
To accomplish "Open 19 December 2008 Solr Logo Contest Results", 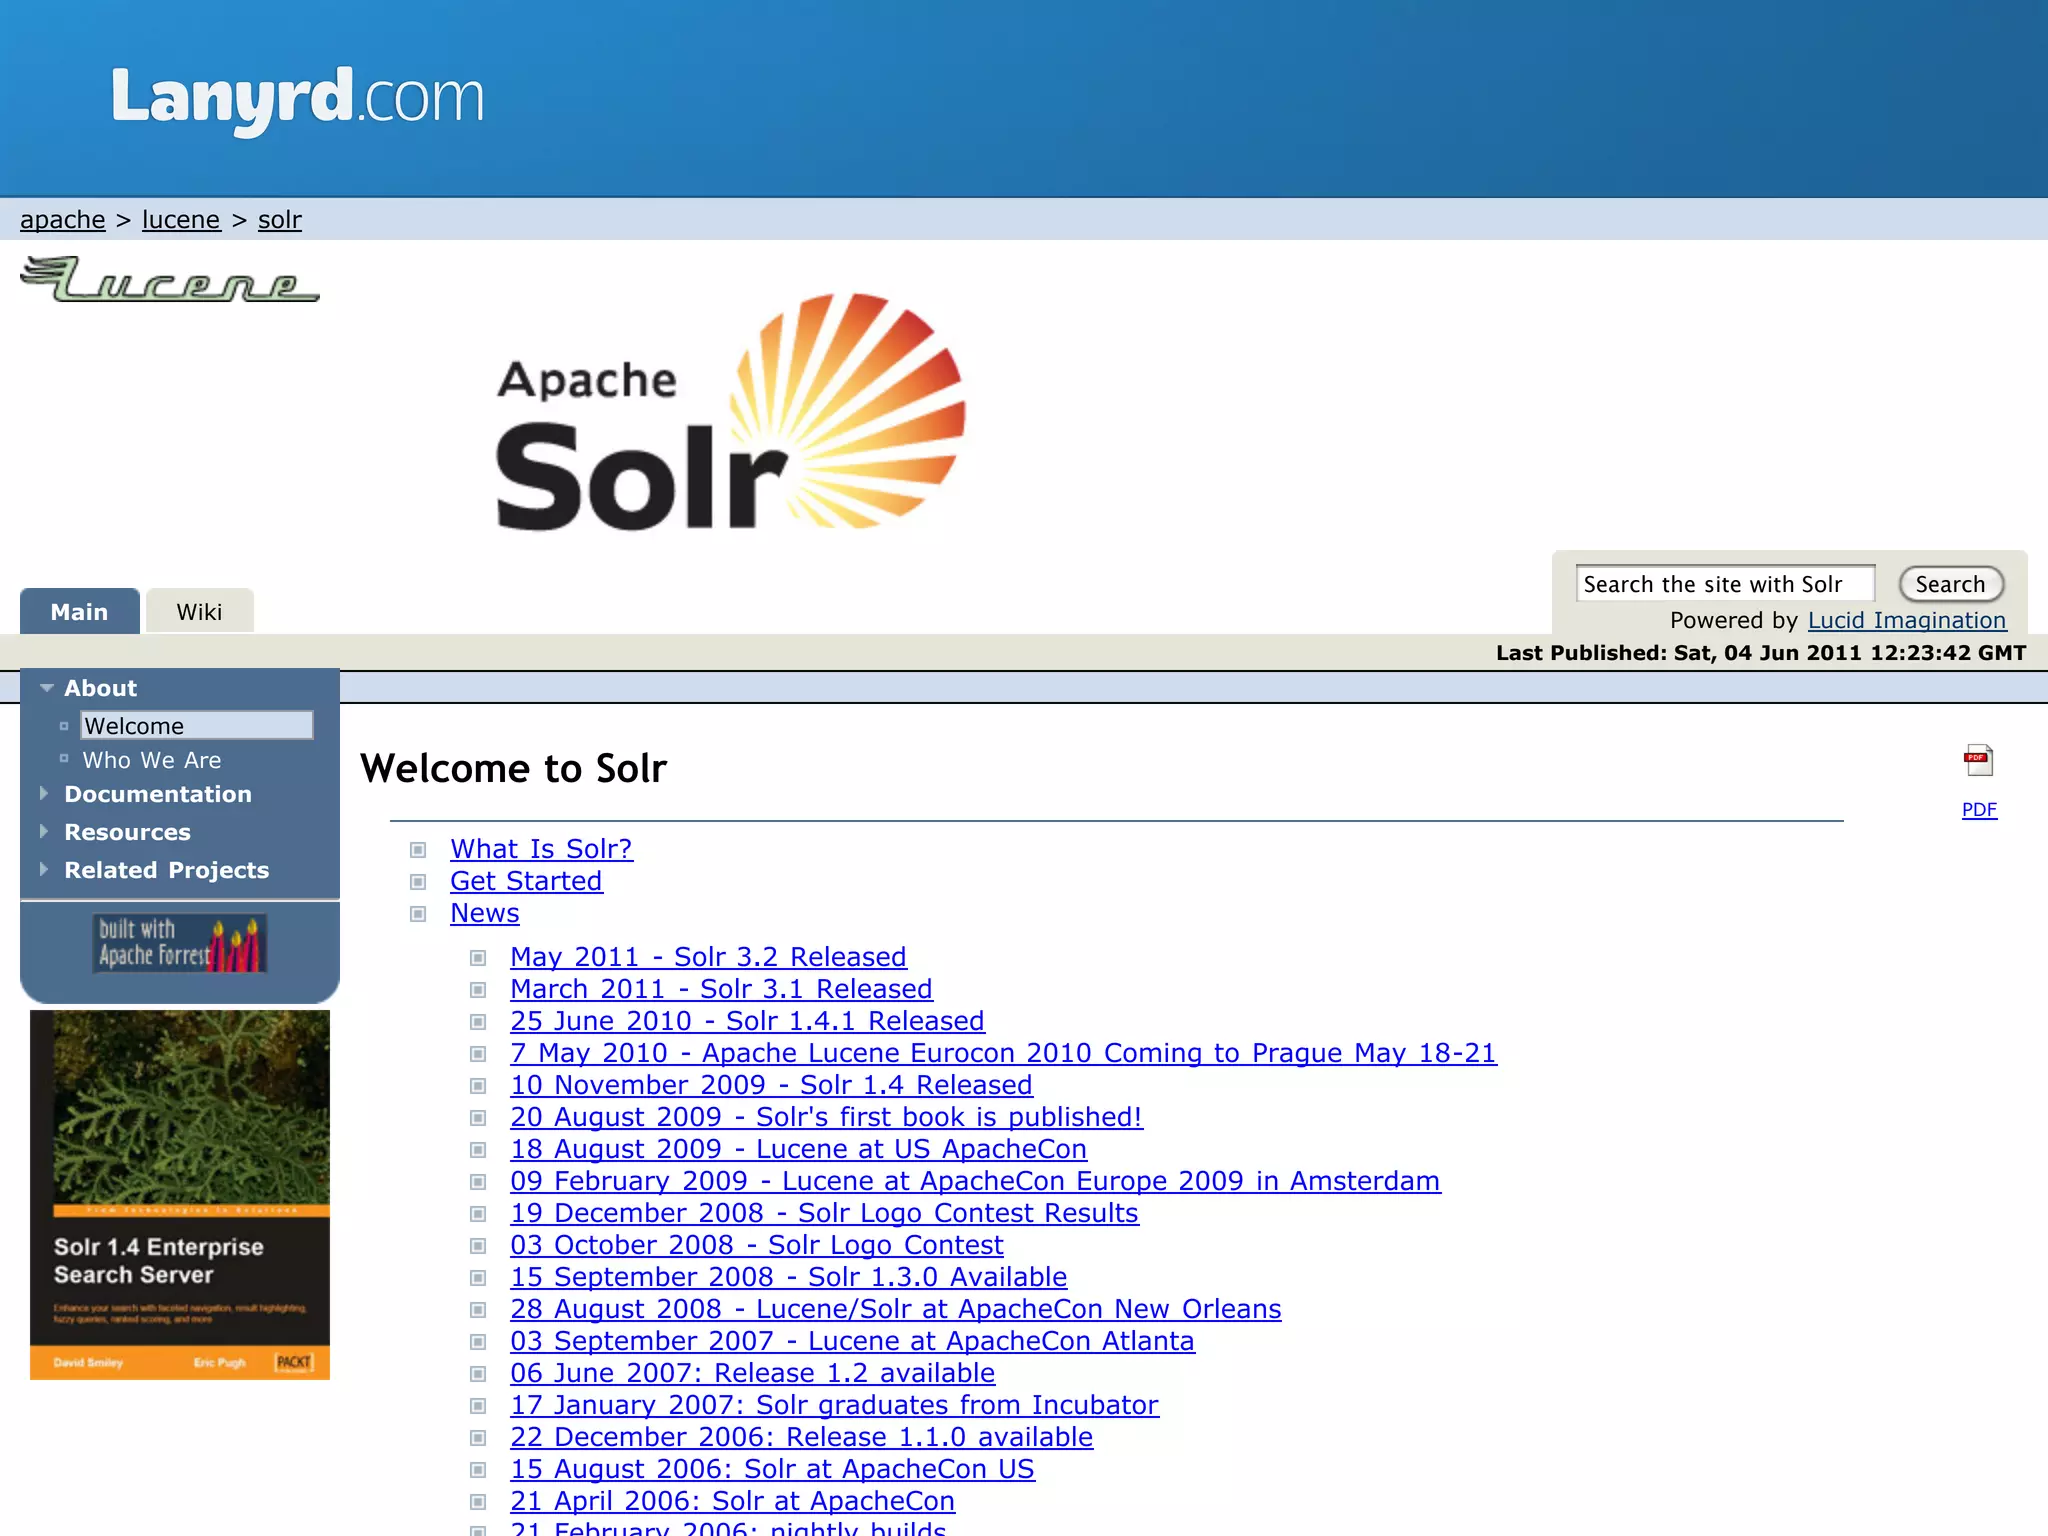I will tap(824, 1213).
